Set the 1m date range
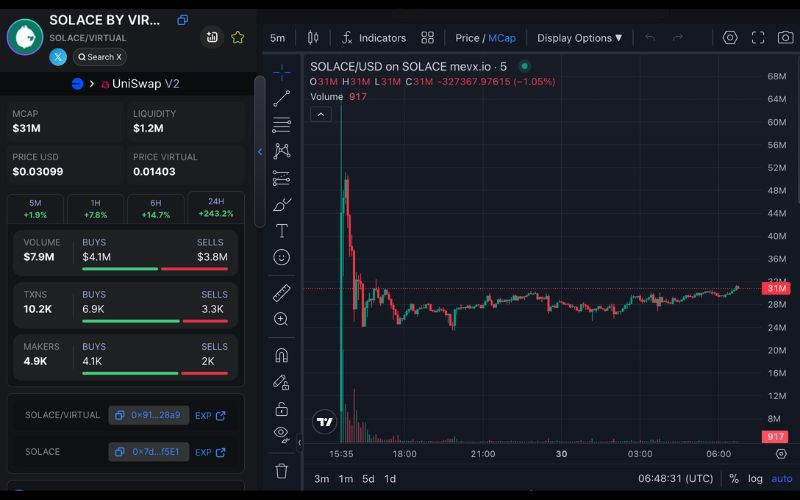 [x=346, y=479]
